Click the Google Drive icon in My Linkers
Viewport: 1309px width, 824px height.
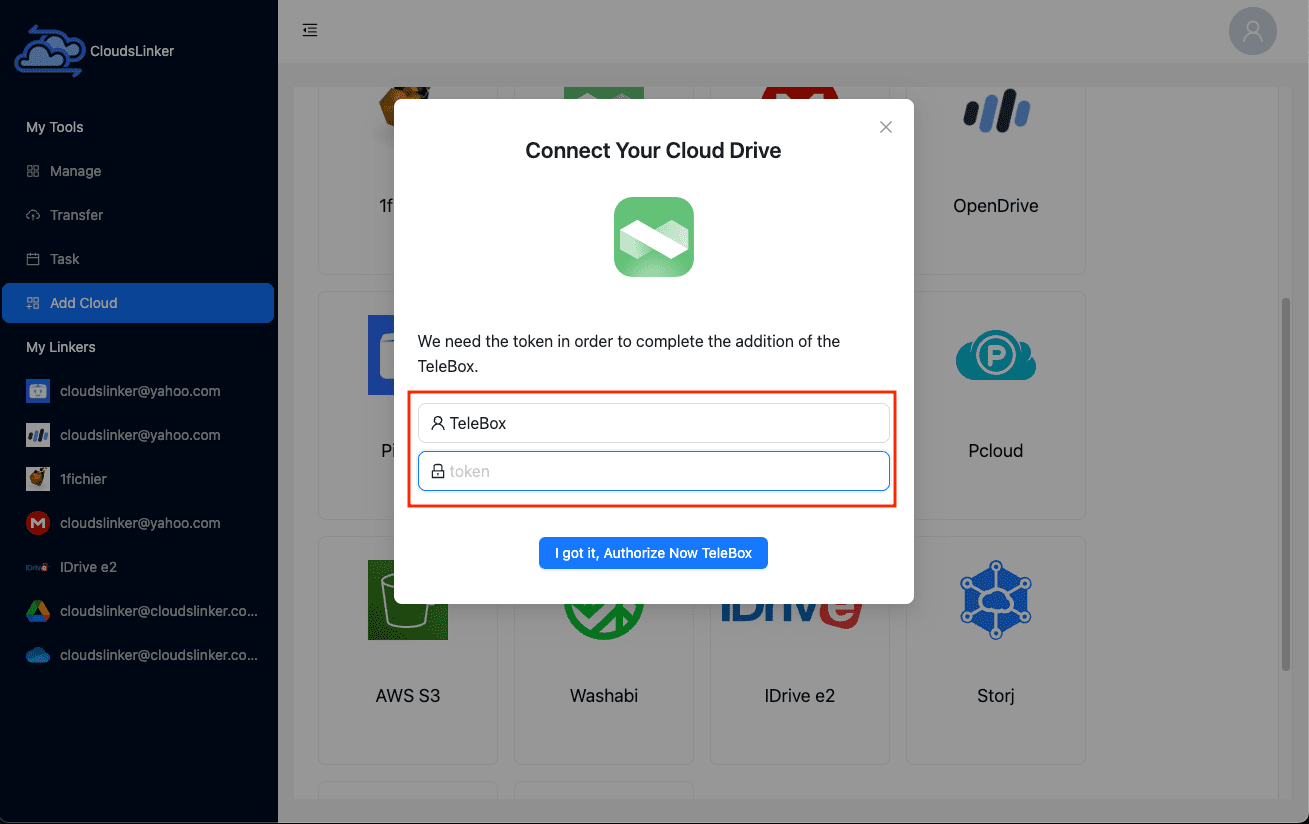pyautogui.click(x=38, y=611)
